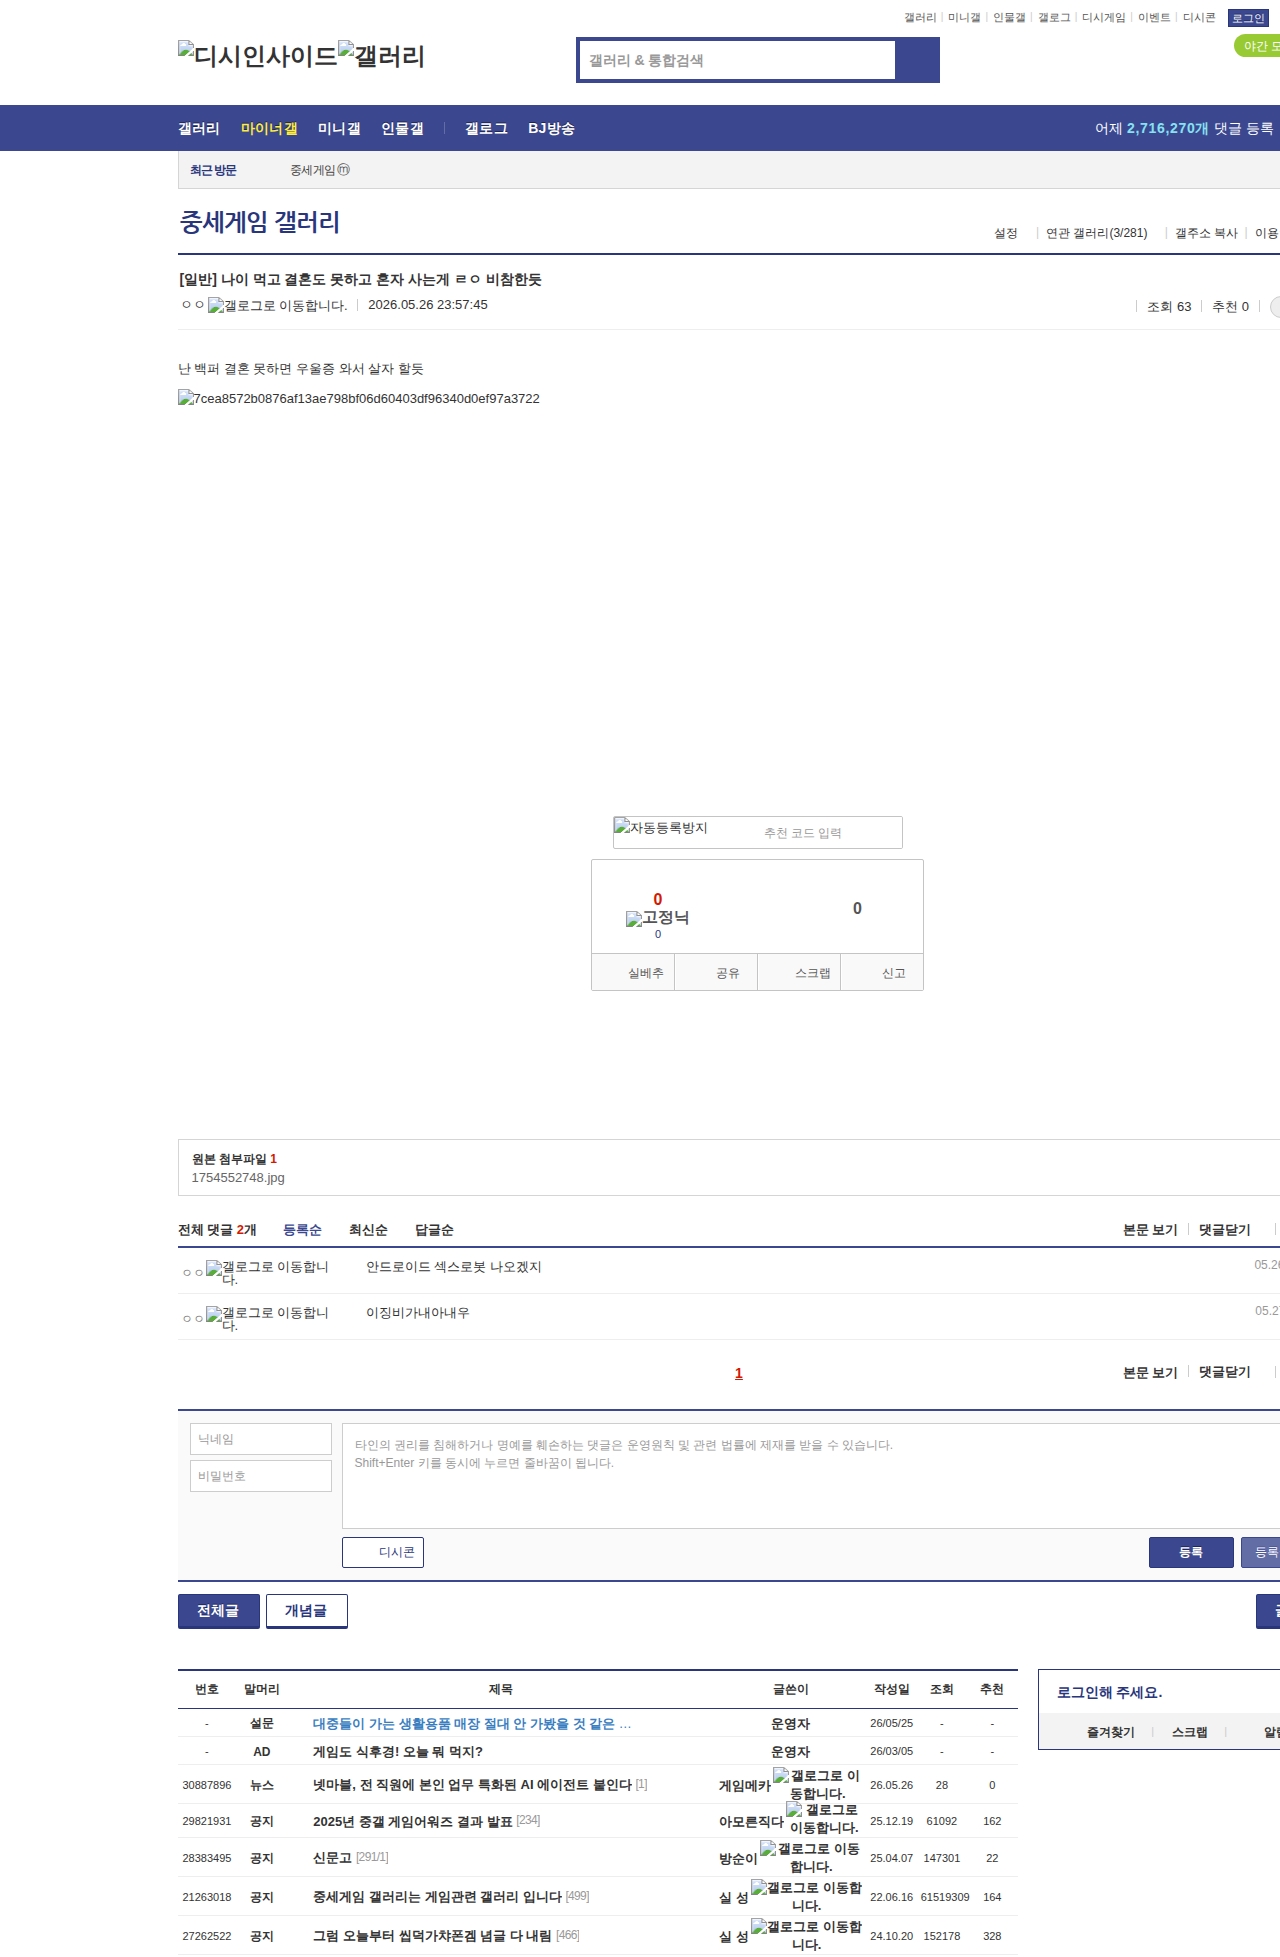Viewport: 1280px width, 1957px height.
Task: Click upper 본문 보기 link
Action: click(1150, 1230)
